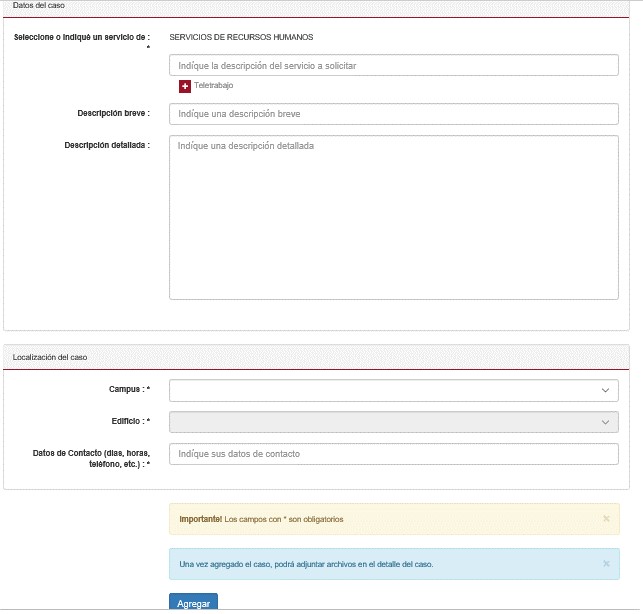Click the SERVICIOS DE RECURSOS HUMANOS text

coord(241,37)
